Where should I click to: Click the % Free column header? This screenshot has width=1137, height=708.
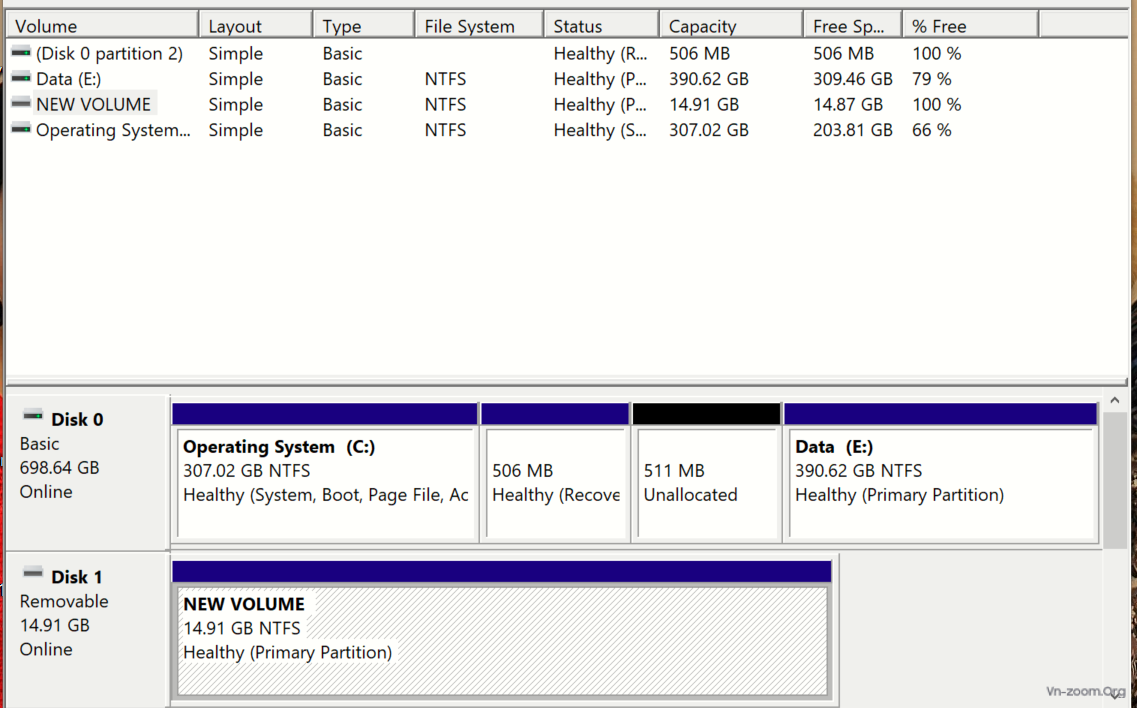coord(969,26)
